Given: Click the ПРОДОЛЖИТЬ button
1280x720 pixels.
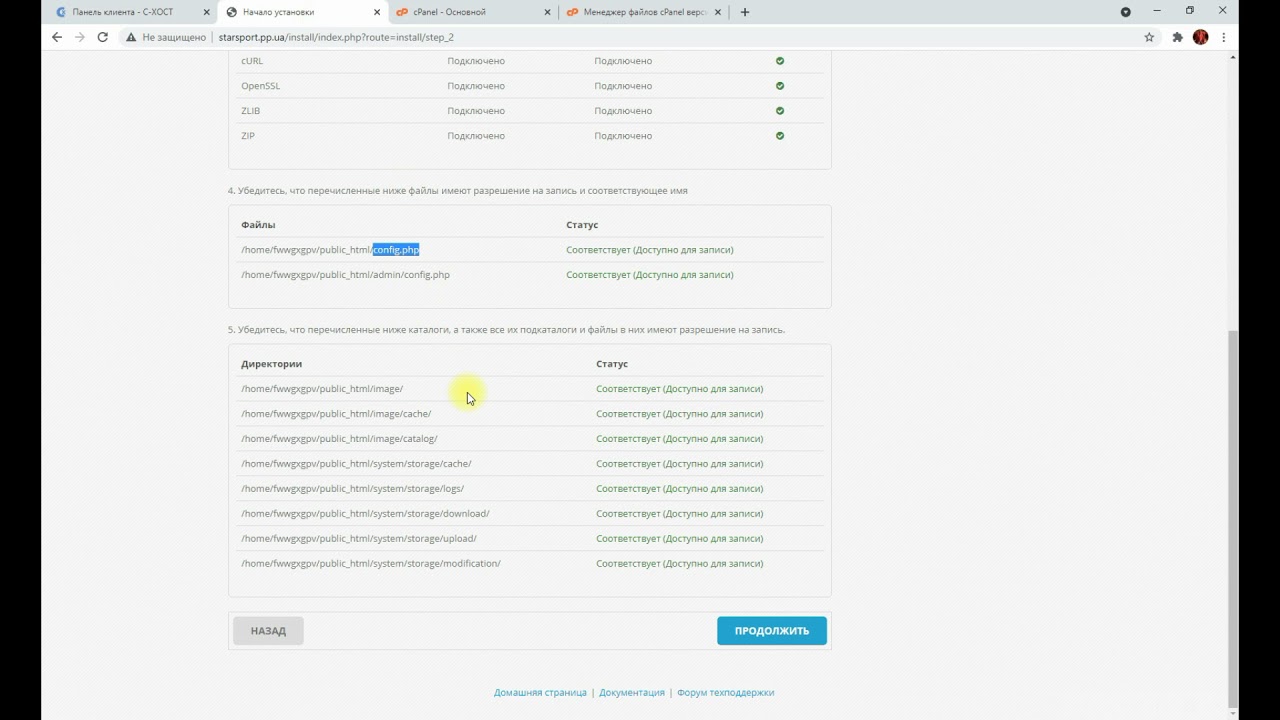Looking at the screenshot, I should tap(772, 631).
